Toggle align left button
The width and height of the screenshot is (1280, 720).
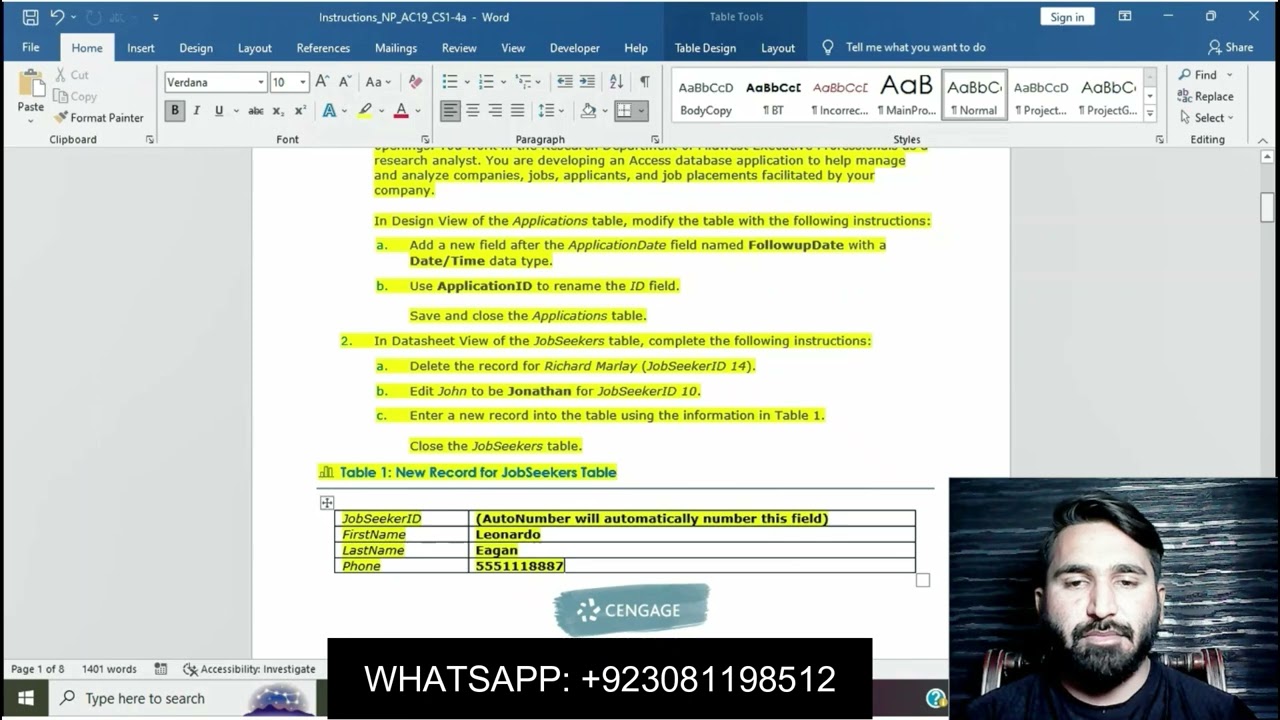point(451,111)
